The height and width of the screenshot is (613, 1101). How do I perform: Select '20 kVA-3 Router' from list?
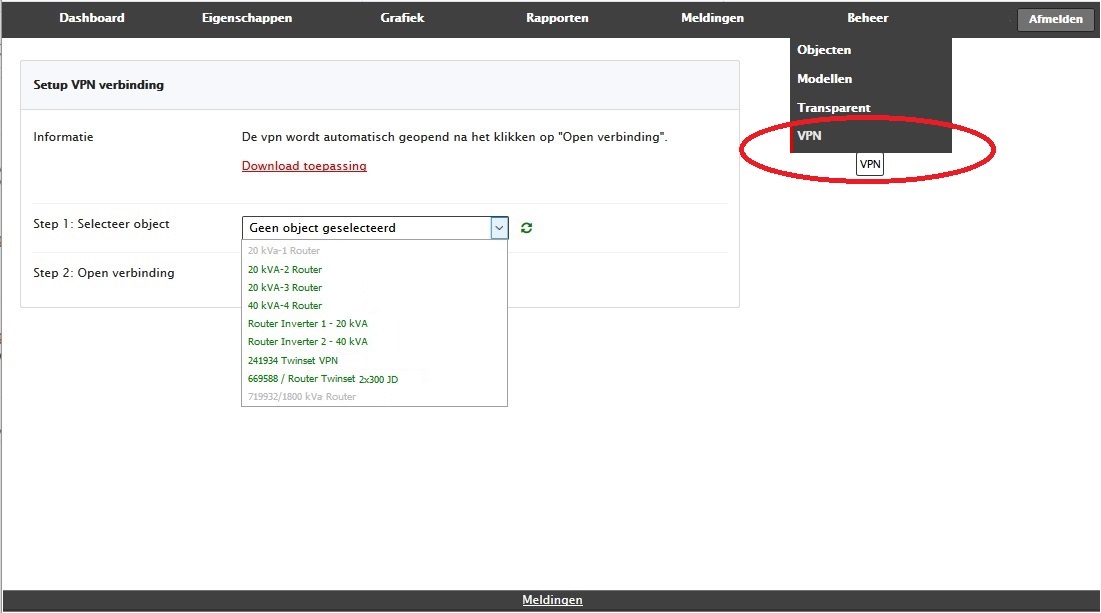point(285,287)
